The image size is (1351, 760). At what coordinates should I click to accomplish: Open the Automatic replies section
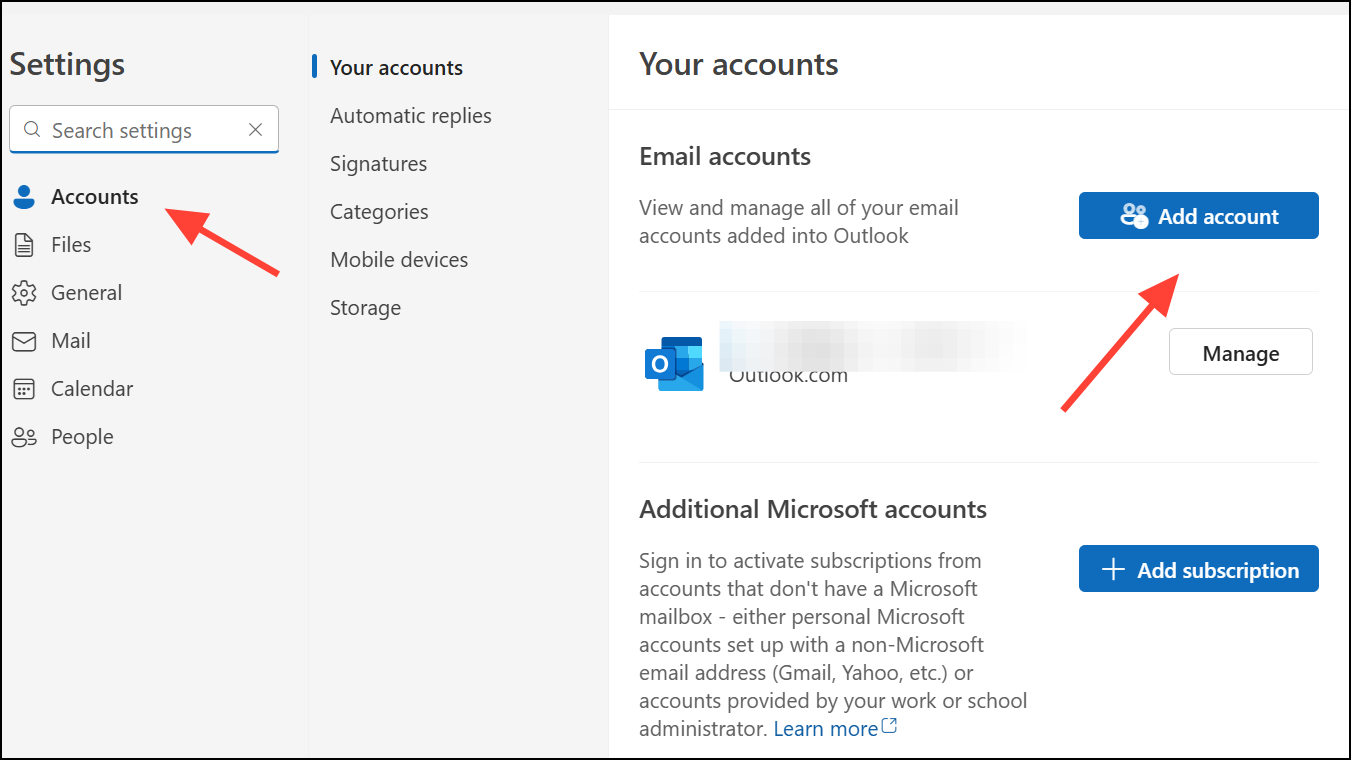click(x=410, y=116)
